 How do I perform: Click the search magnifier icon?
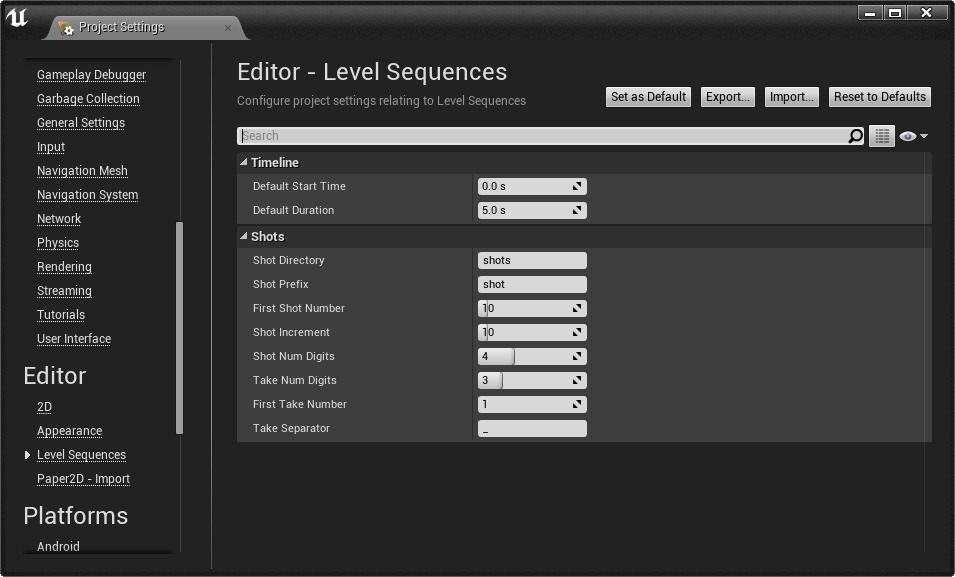855,136
